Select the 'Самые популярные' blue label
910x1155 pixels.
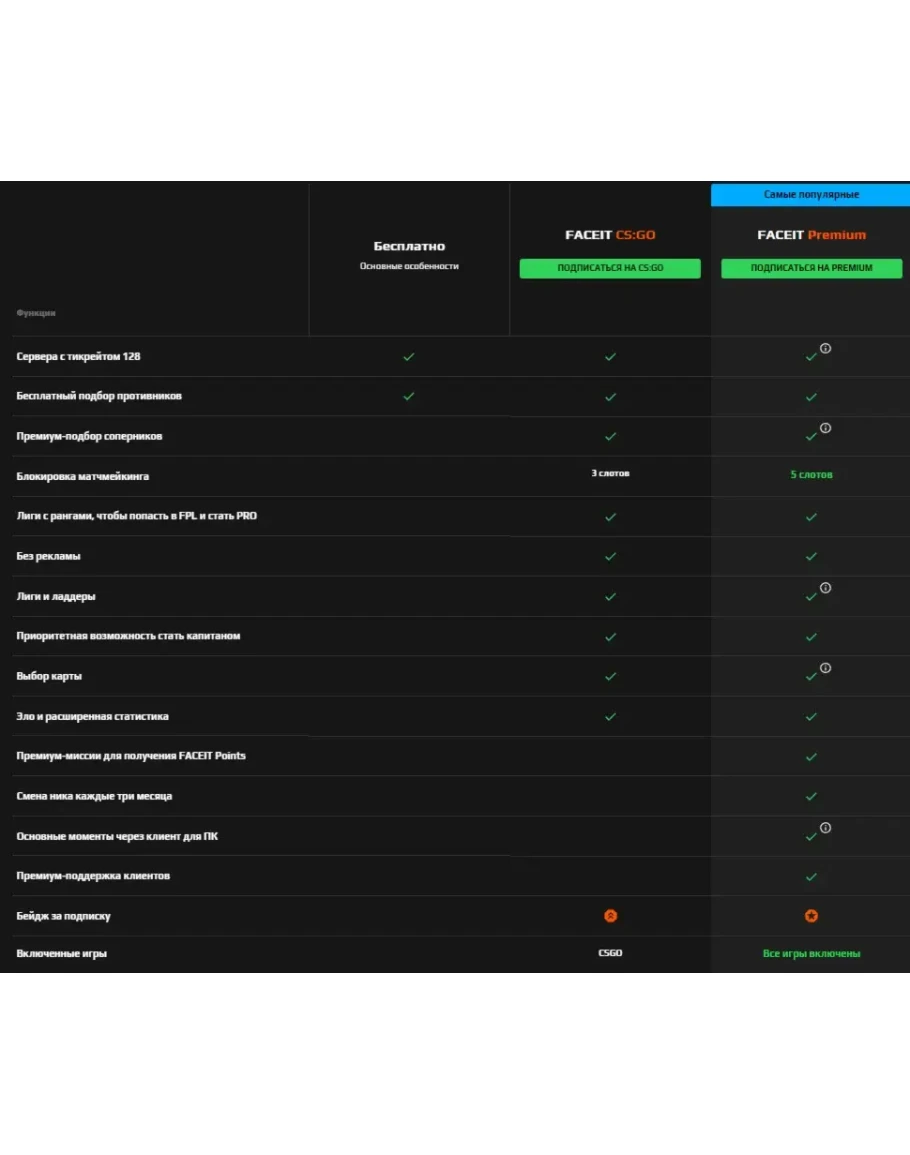811,194
